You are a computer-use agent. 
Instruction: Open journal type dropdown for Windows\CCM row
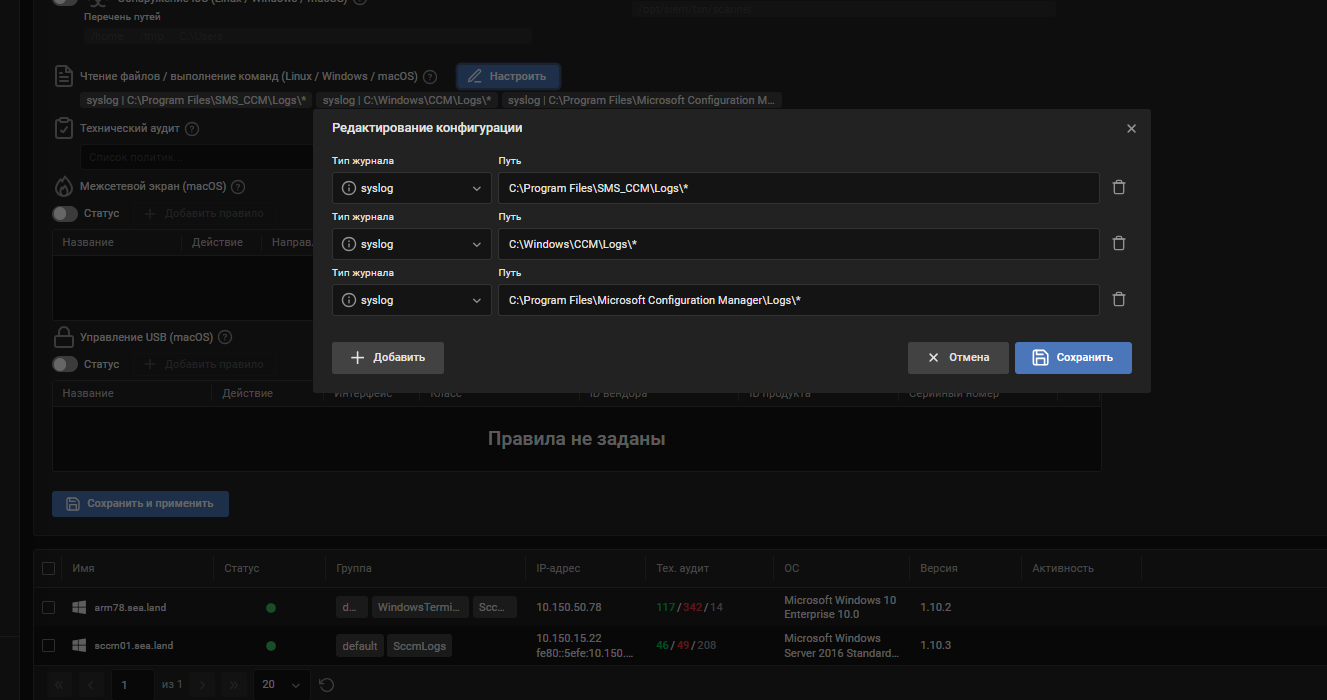pyautogui.click(x=411, y=244)
